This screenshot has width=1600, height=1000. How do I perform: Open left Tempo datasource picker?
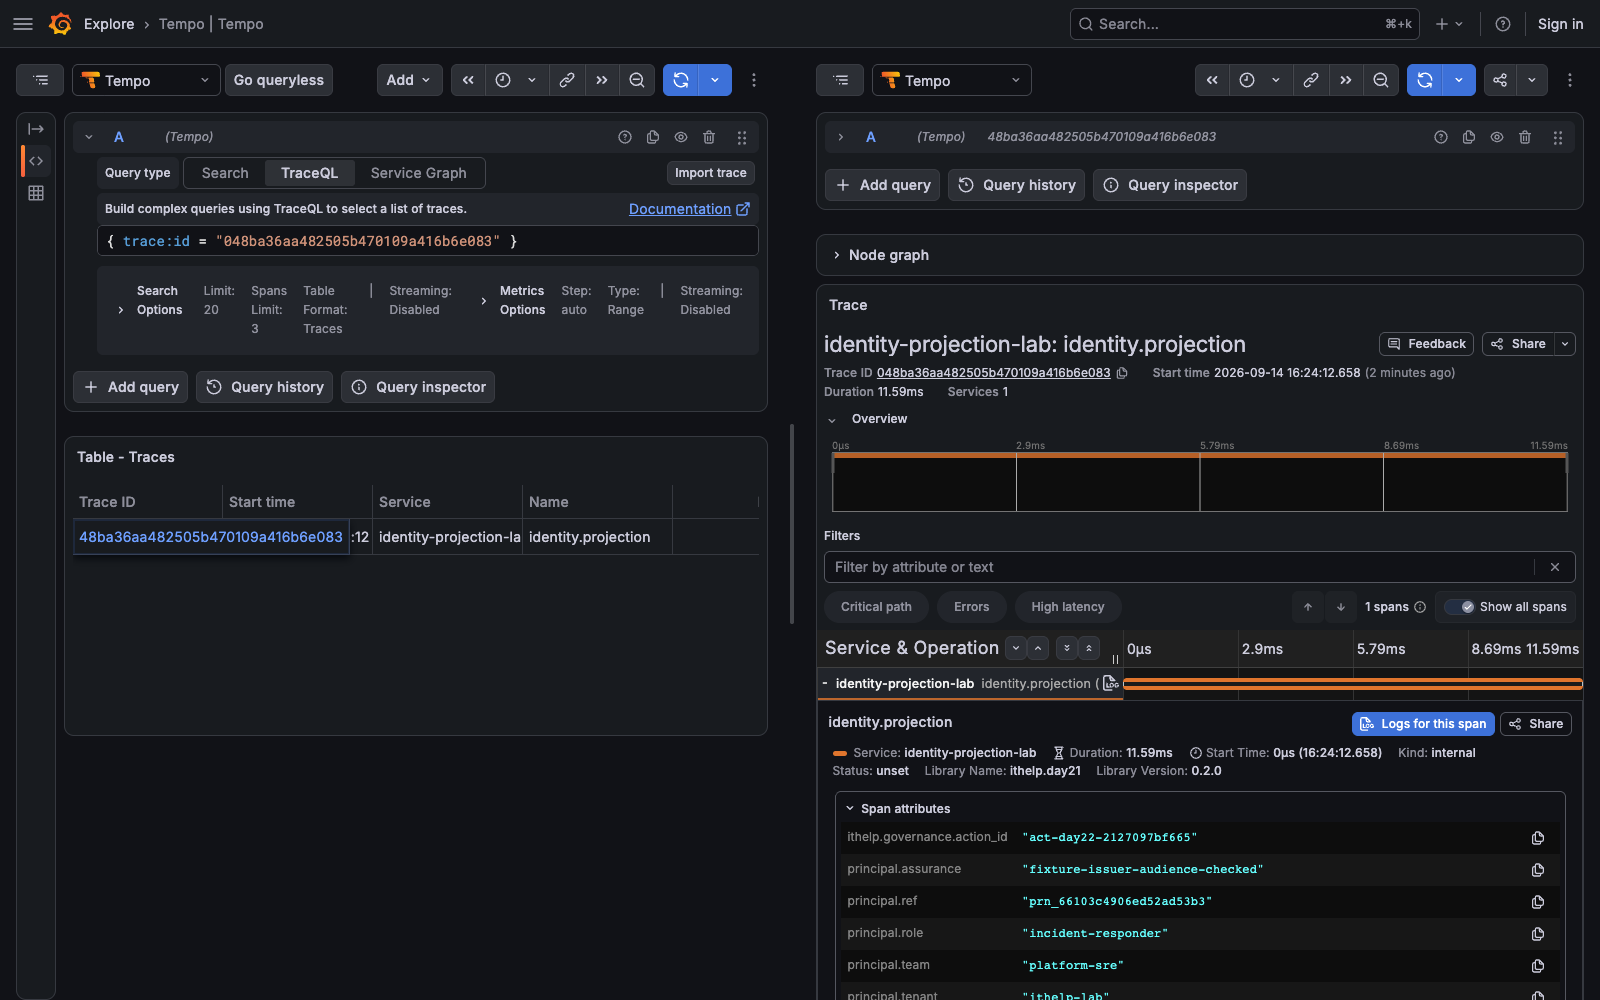tap(146, 80)
